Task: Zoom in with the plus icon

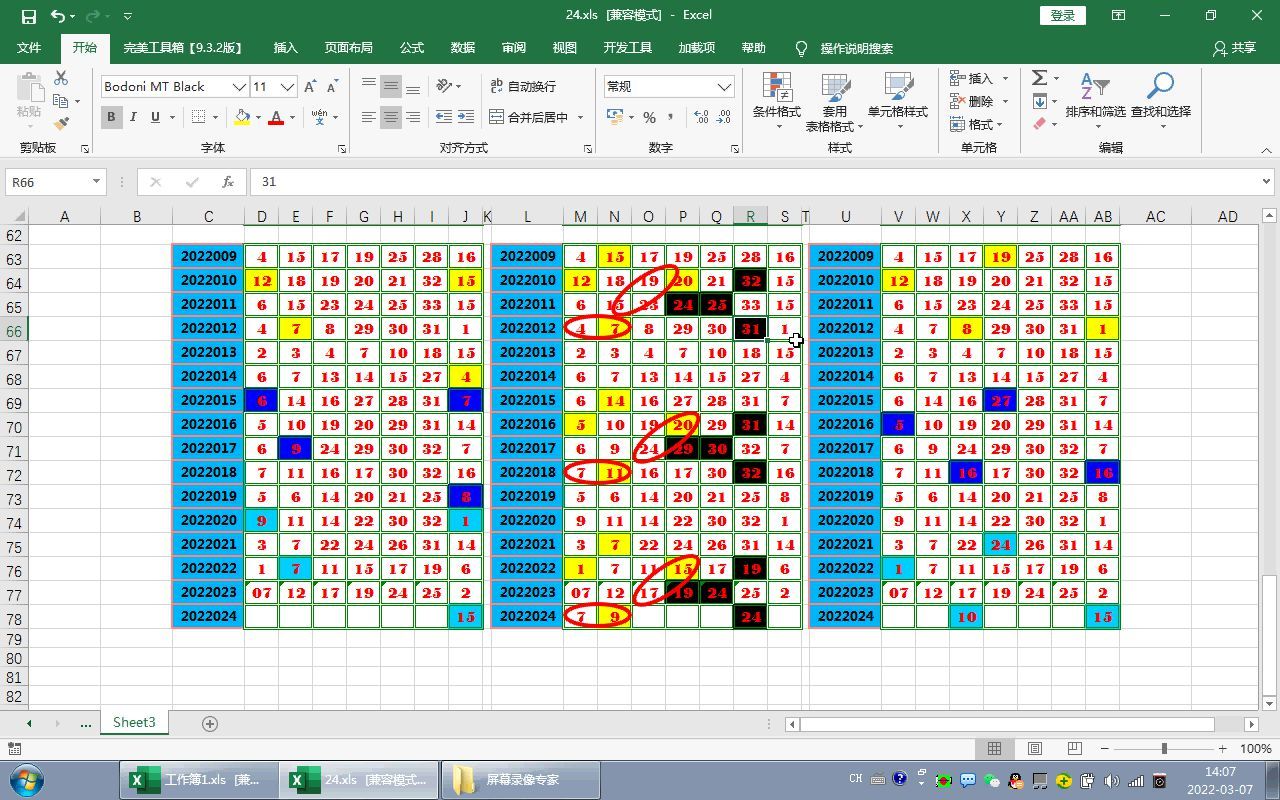Action: coord(1222,748)
